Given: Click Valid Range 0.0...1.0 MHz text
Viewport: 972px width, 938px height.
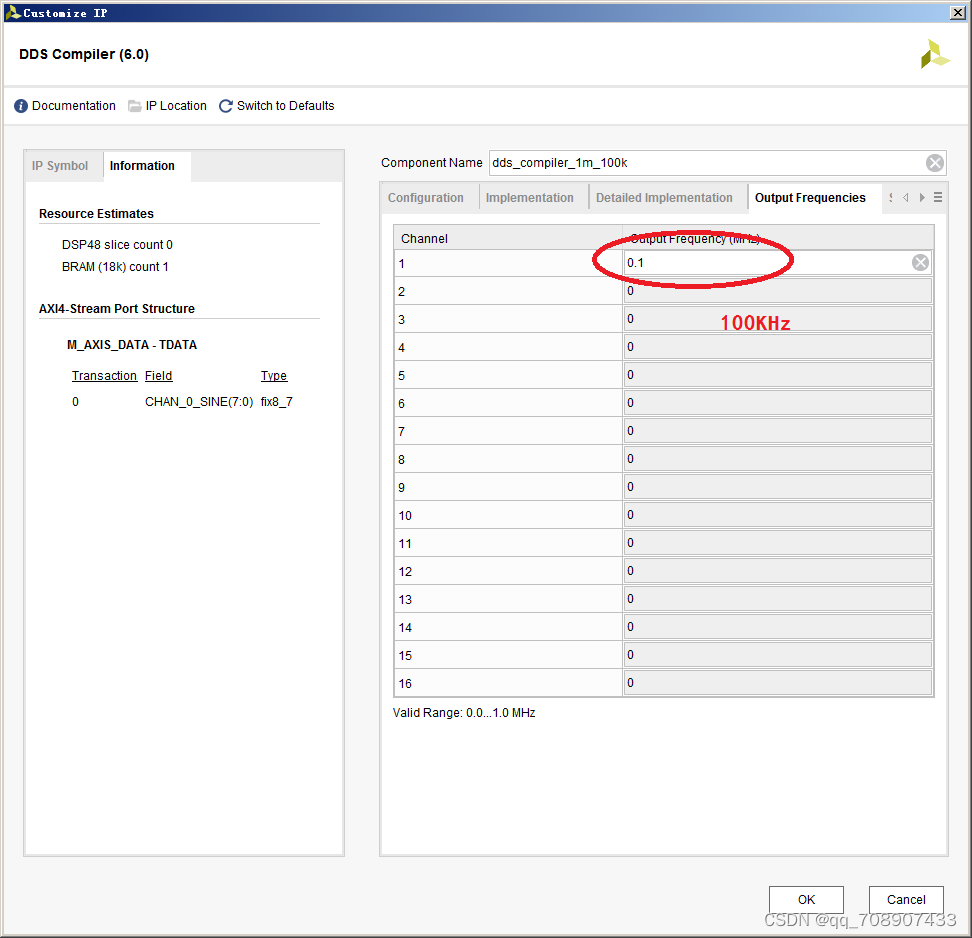Looking at the screenshot, I should click(x=464, y=713).
